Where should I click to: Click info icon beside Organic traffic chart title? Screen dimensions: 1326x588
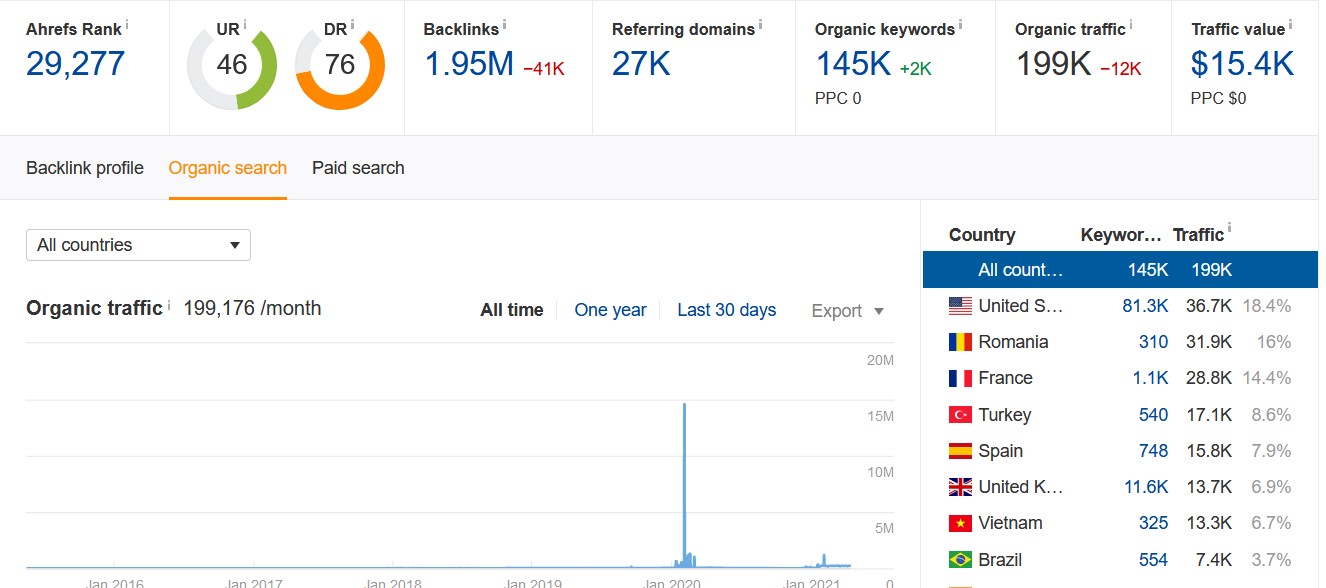169,304
